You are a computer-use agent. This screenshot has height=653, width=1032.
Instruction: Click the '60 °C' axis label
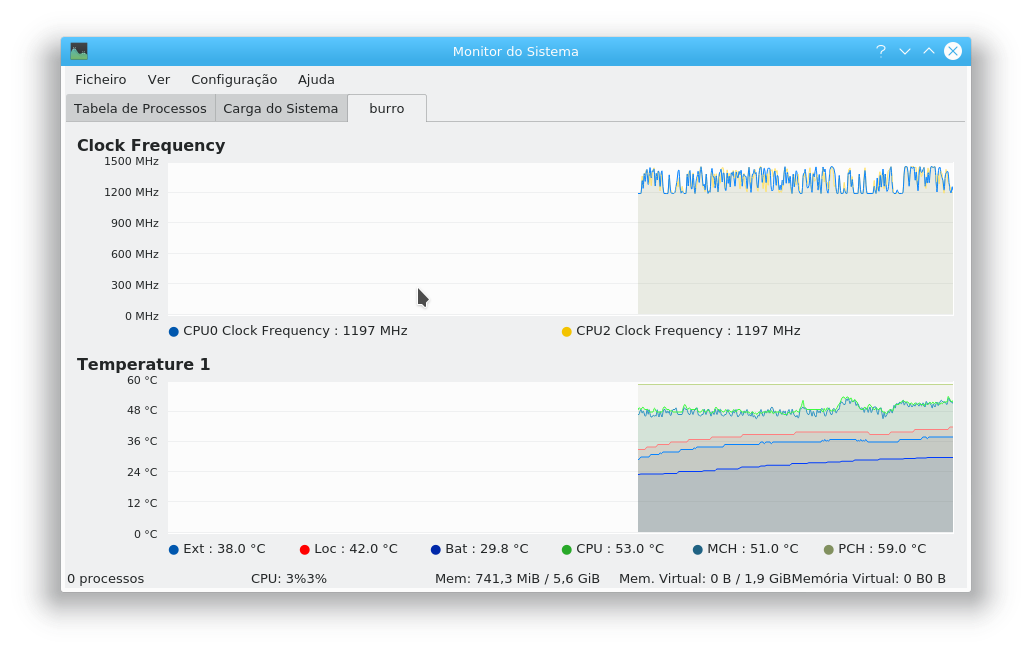[x=142, y=380]
